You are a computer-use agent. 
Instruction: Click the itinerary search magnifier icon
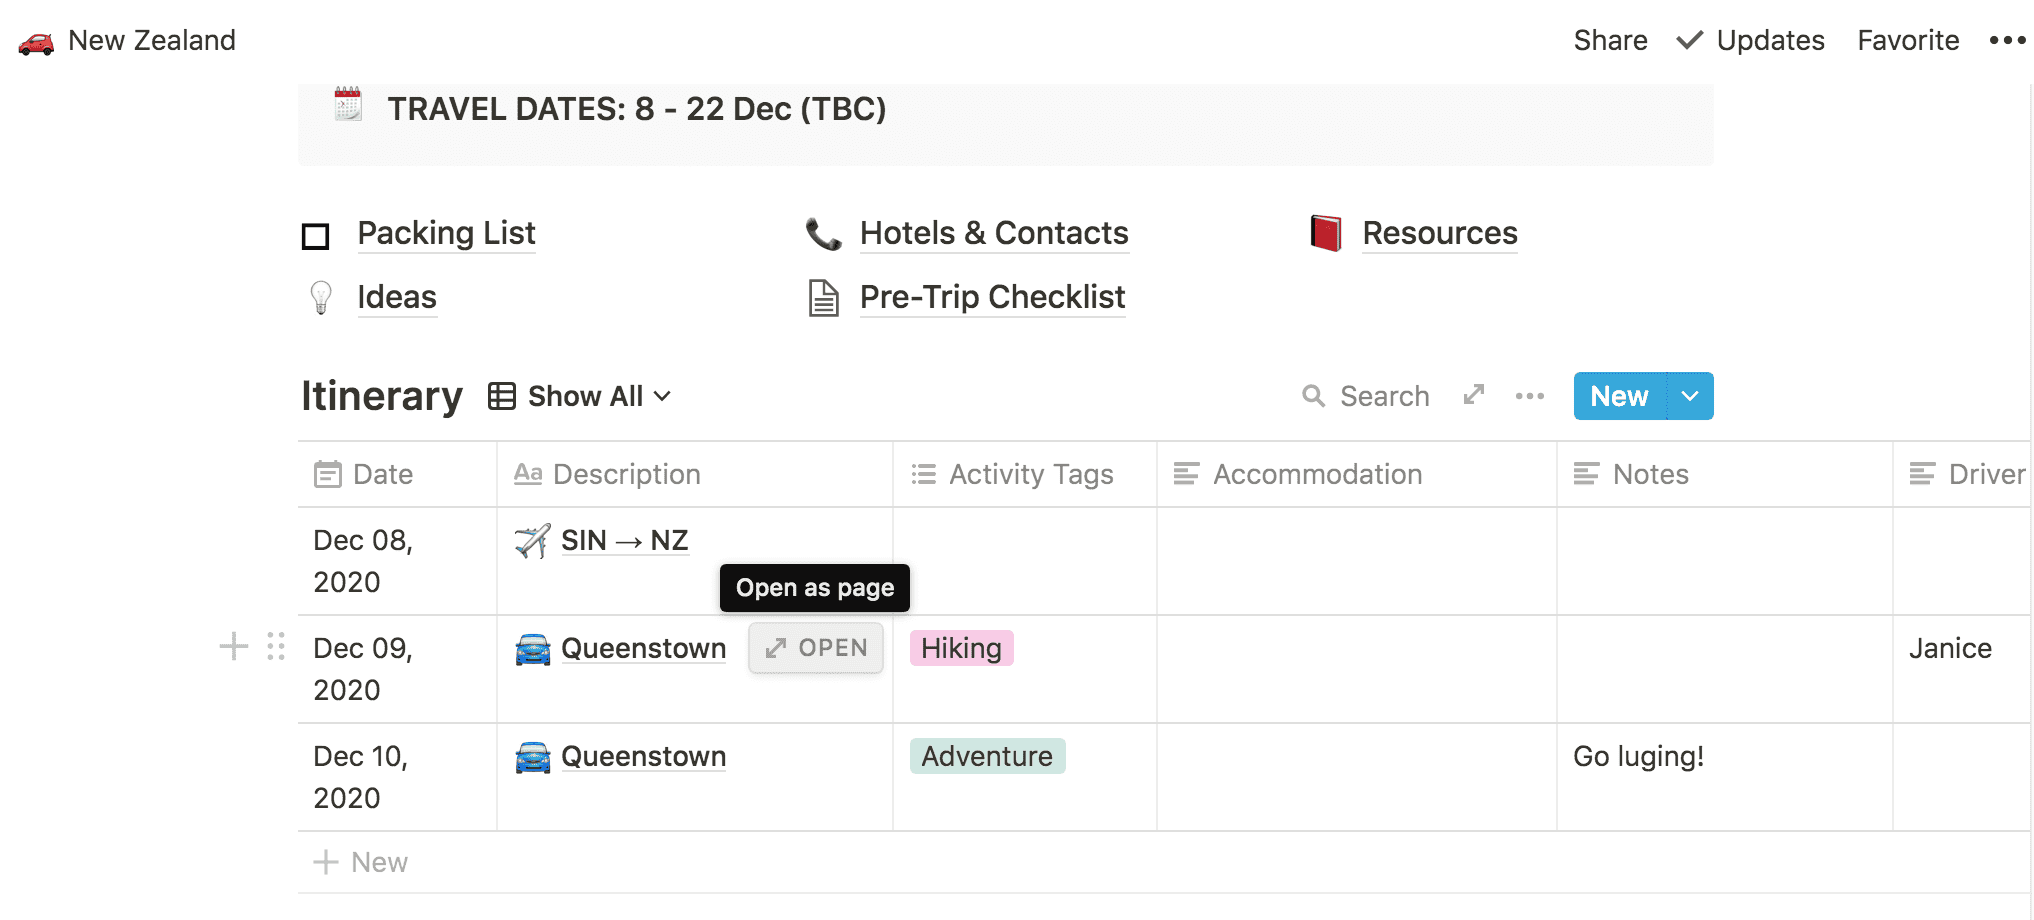coord(1313,397)
